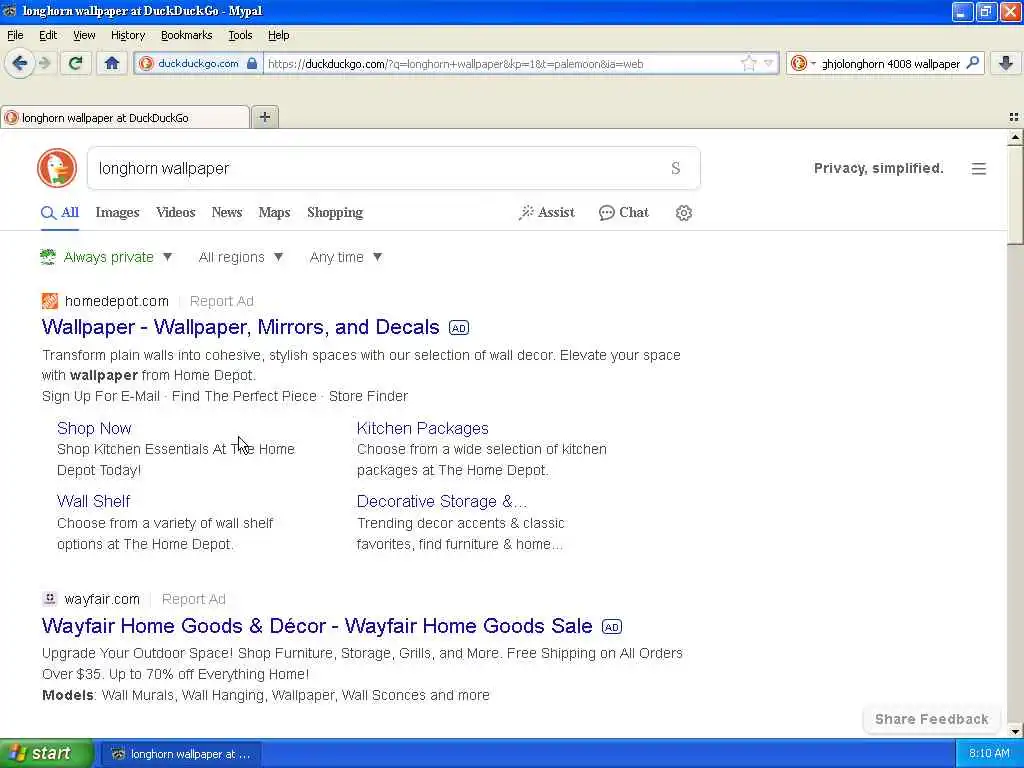
Task: Click the search submit icon in DuckDuckGo box
Action: (x=676, y=168)
